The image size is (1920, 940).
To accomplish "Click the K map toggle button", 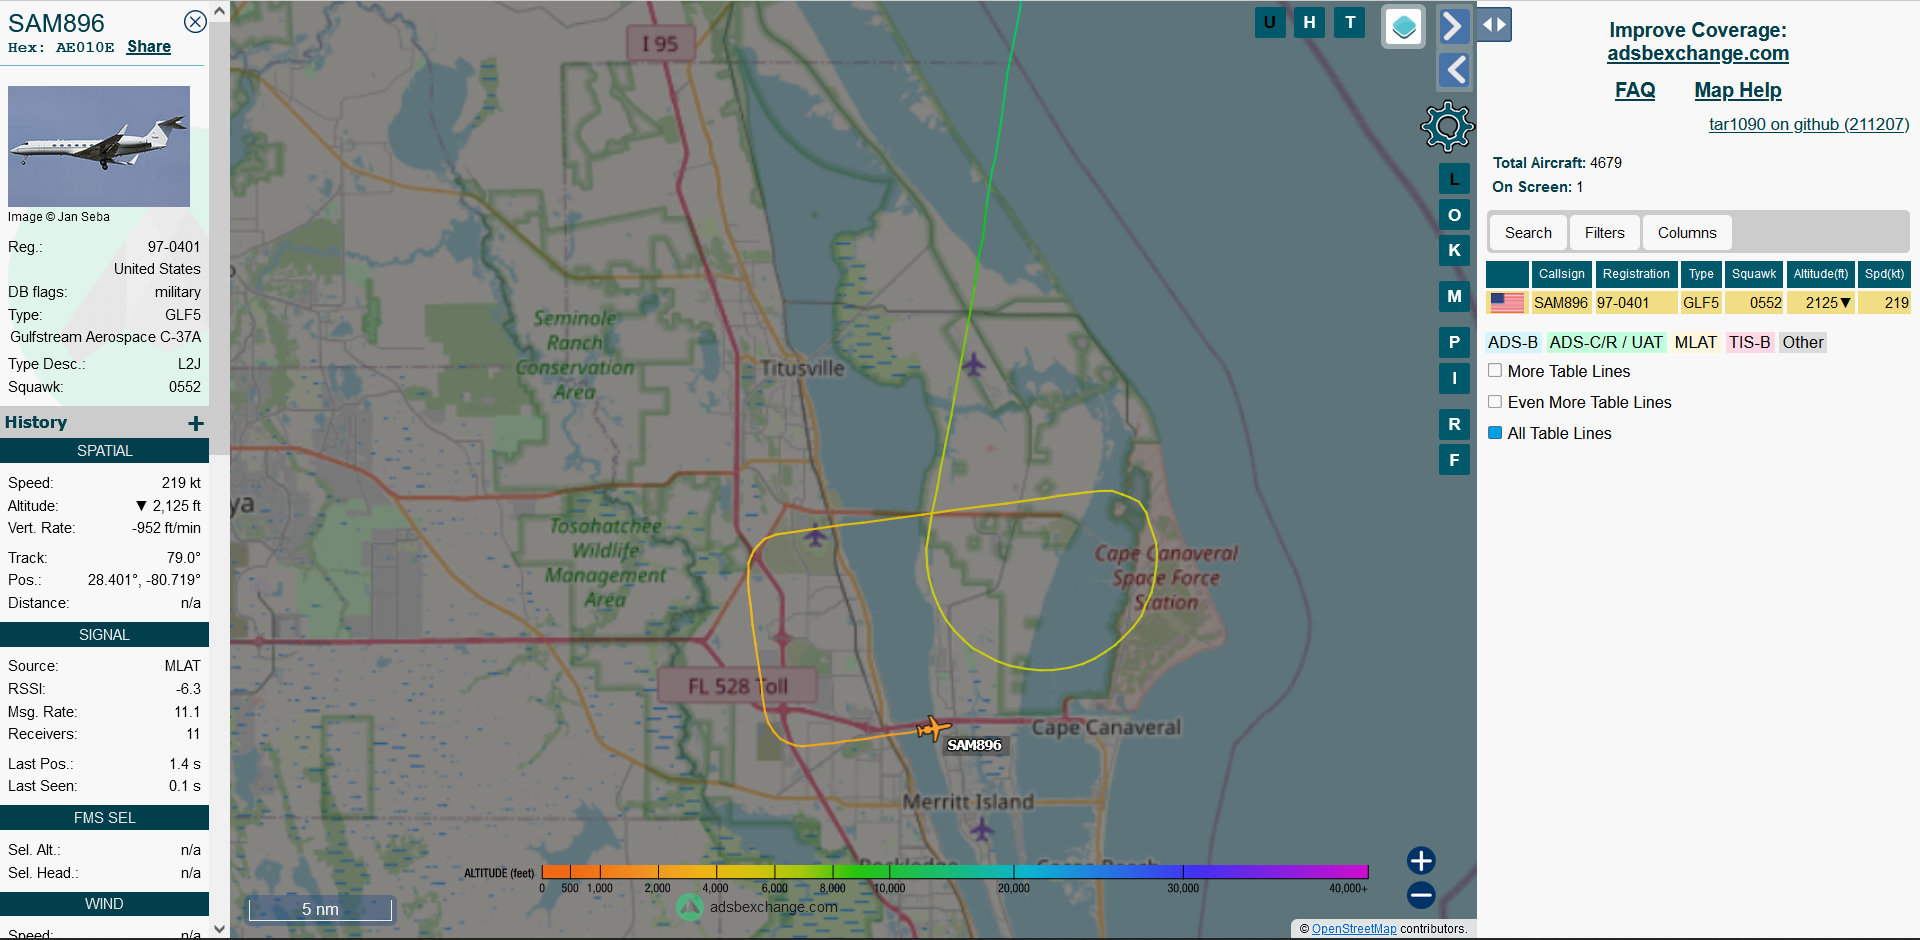I will point(1454,250).
